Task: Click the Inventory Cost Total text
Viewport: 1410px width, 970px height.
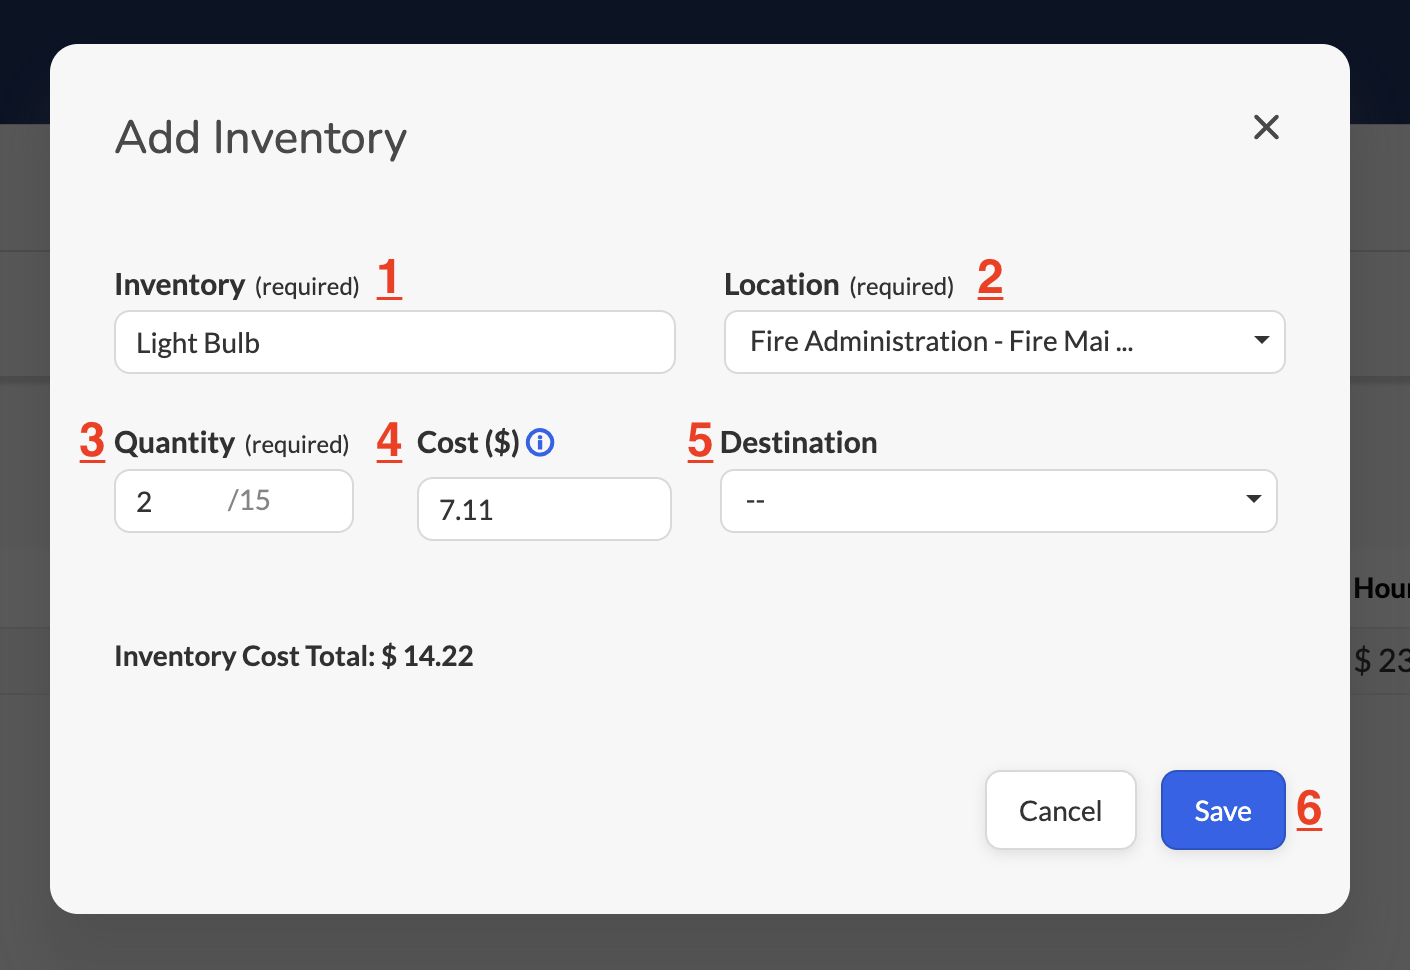Action: 294,656
